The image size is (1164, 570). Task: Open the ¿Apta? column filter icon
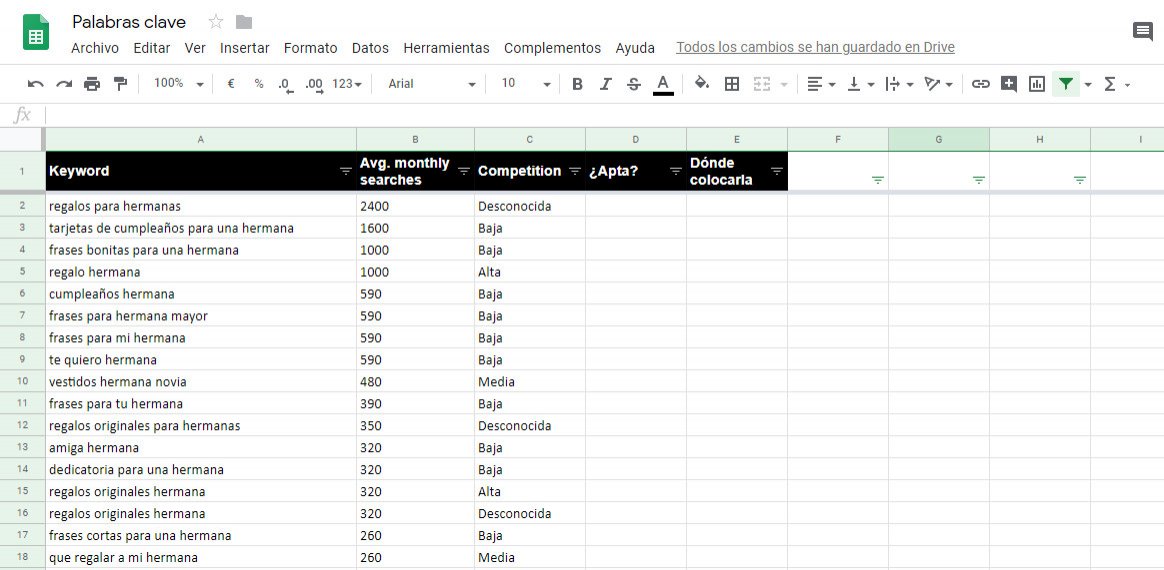pos(676,171)
